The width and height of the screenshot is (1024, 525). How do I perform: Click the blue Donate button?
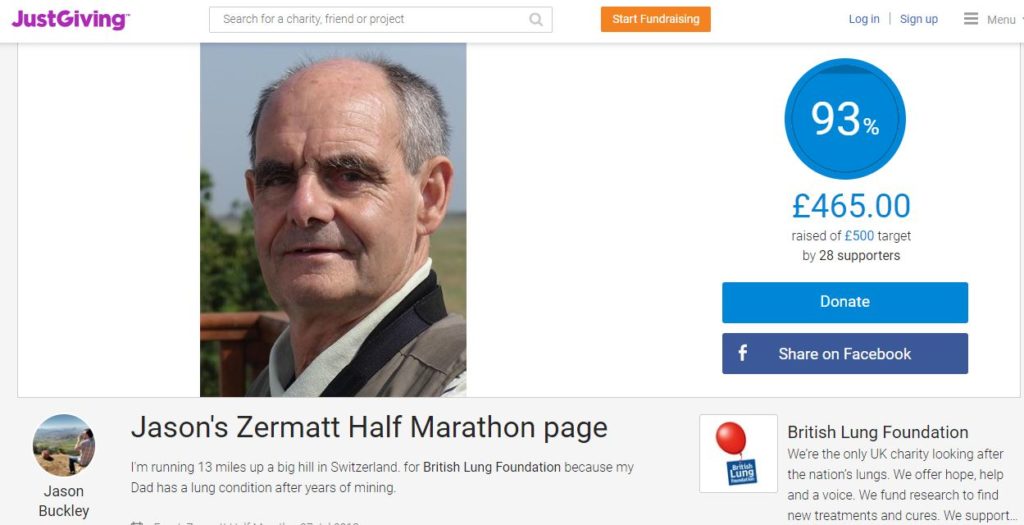click(844, 302)
